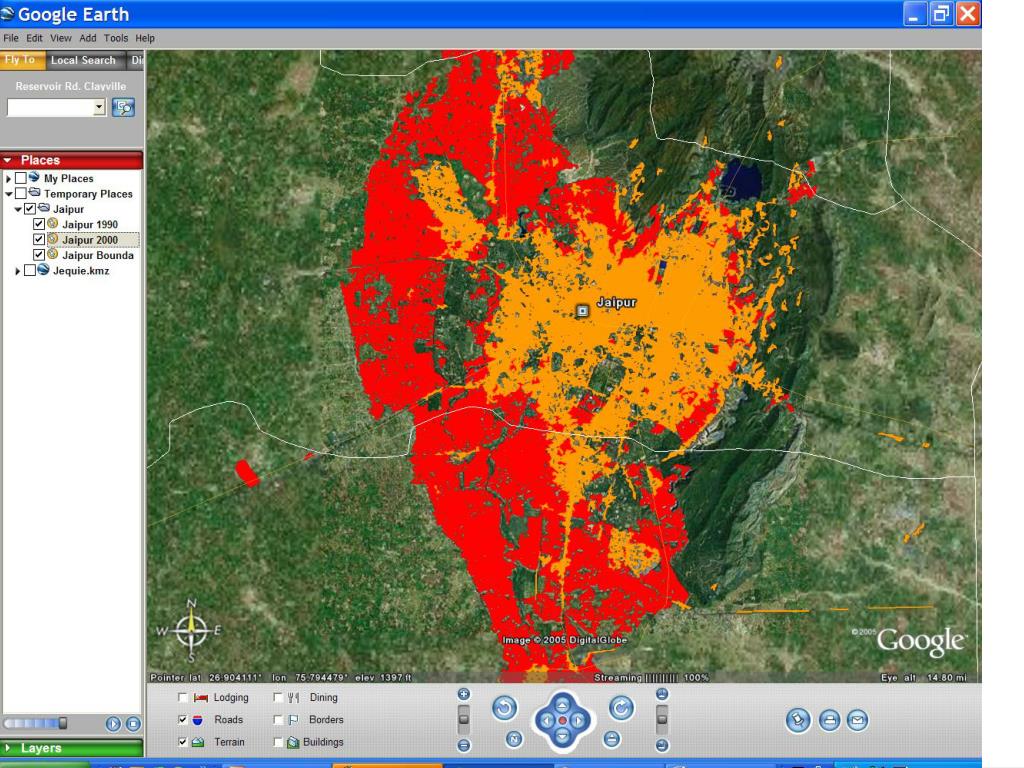Enable the Lodging layer checkbox
The width and height of the screenshot is (1024, 768).
tap(183, 697)
